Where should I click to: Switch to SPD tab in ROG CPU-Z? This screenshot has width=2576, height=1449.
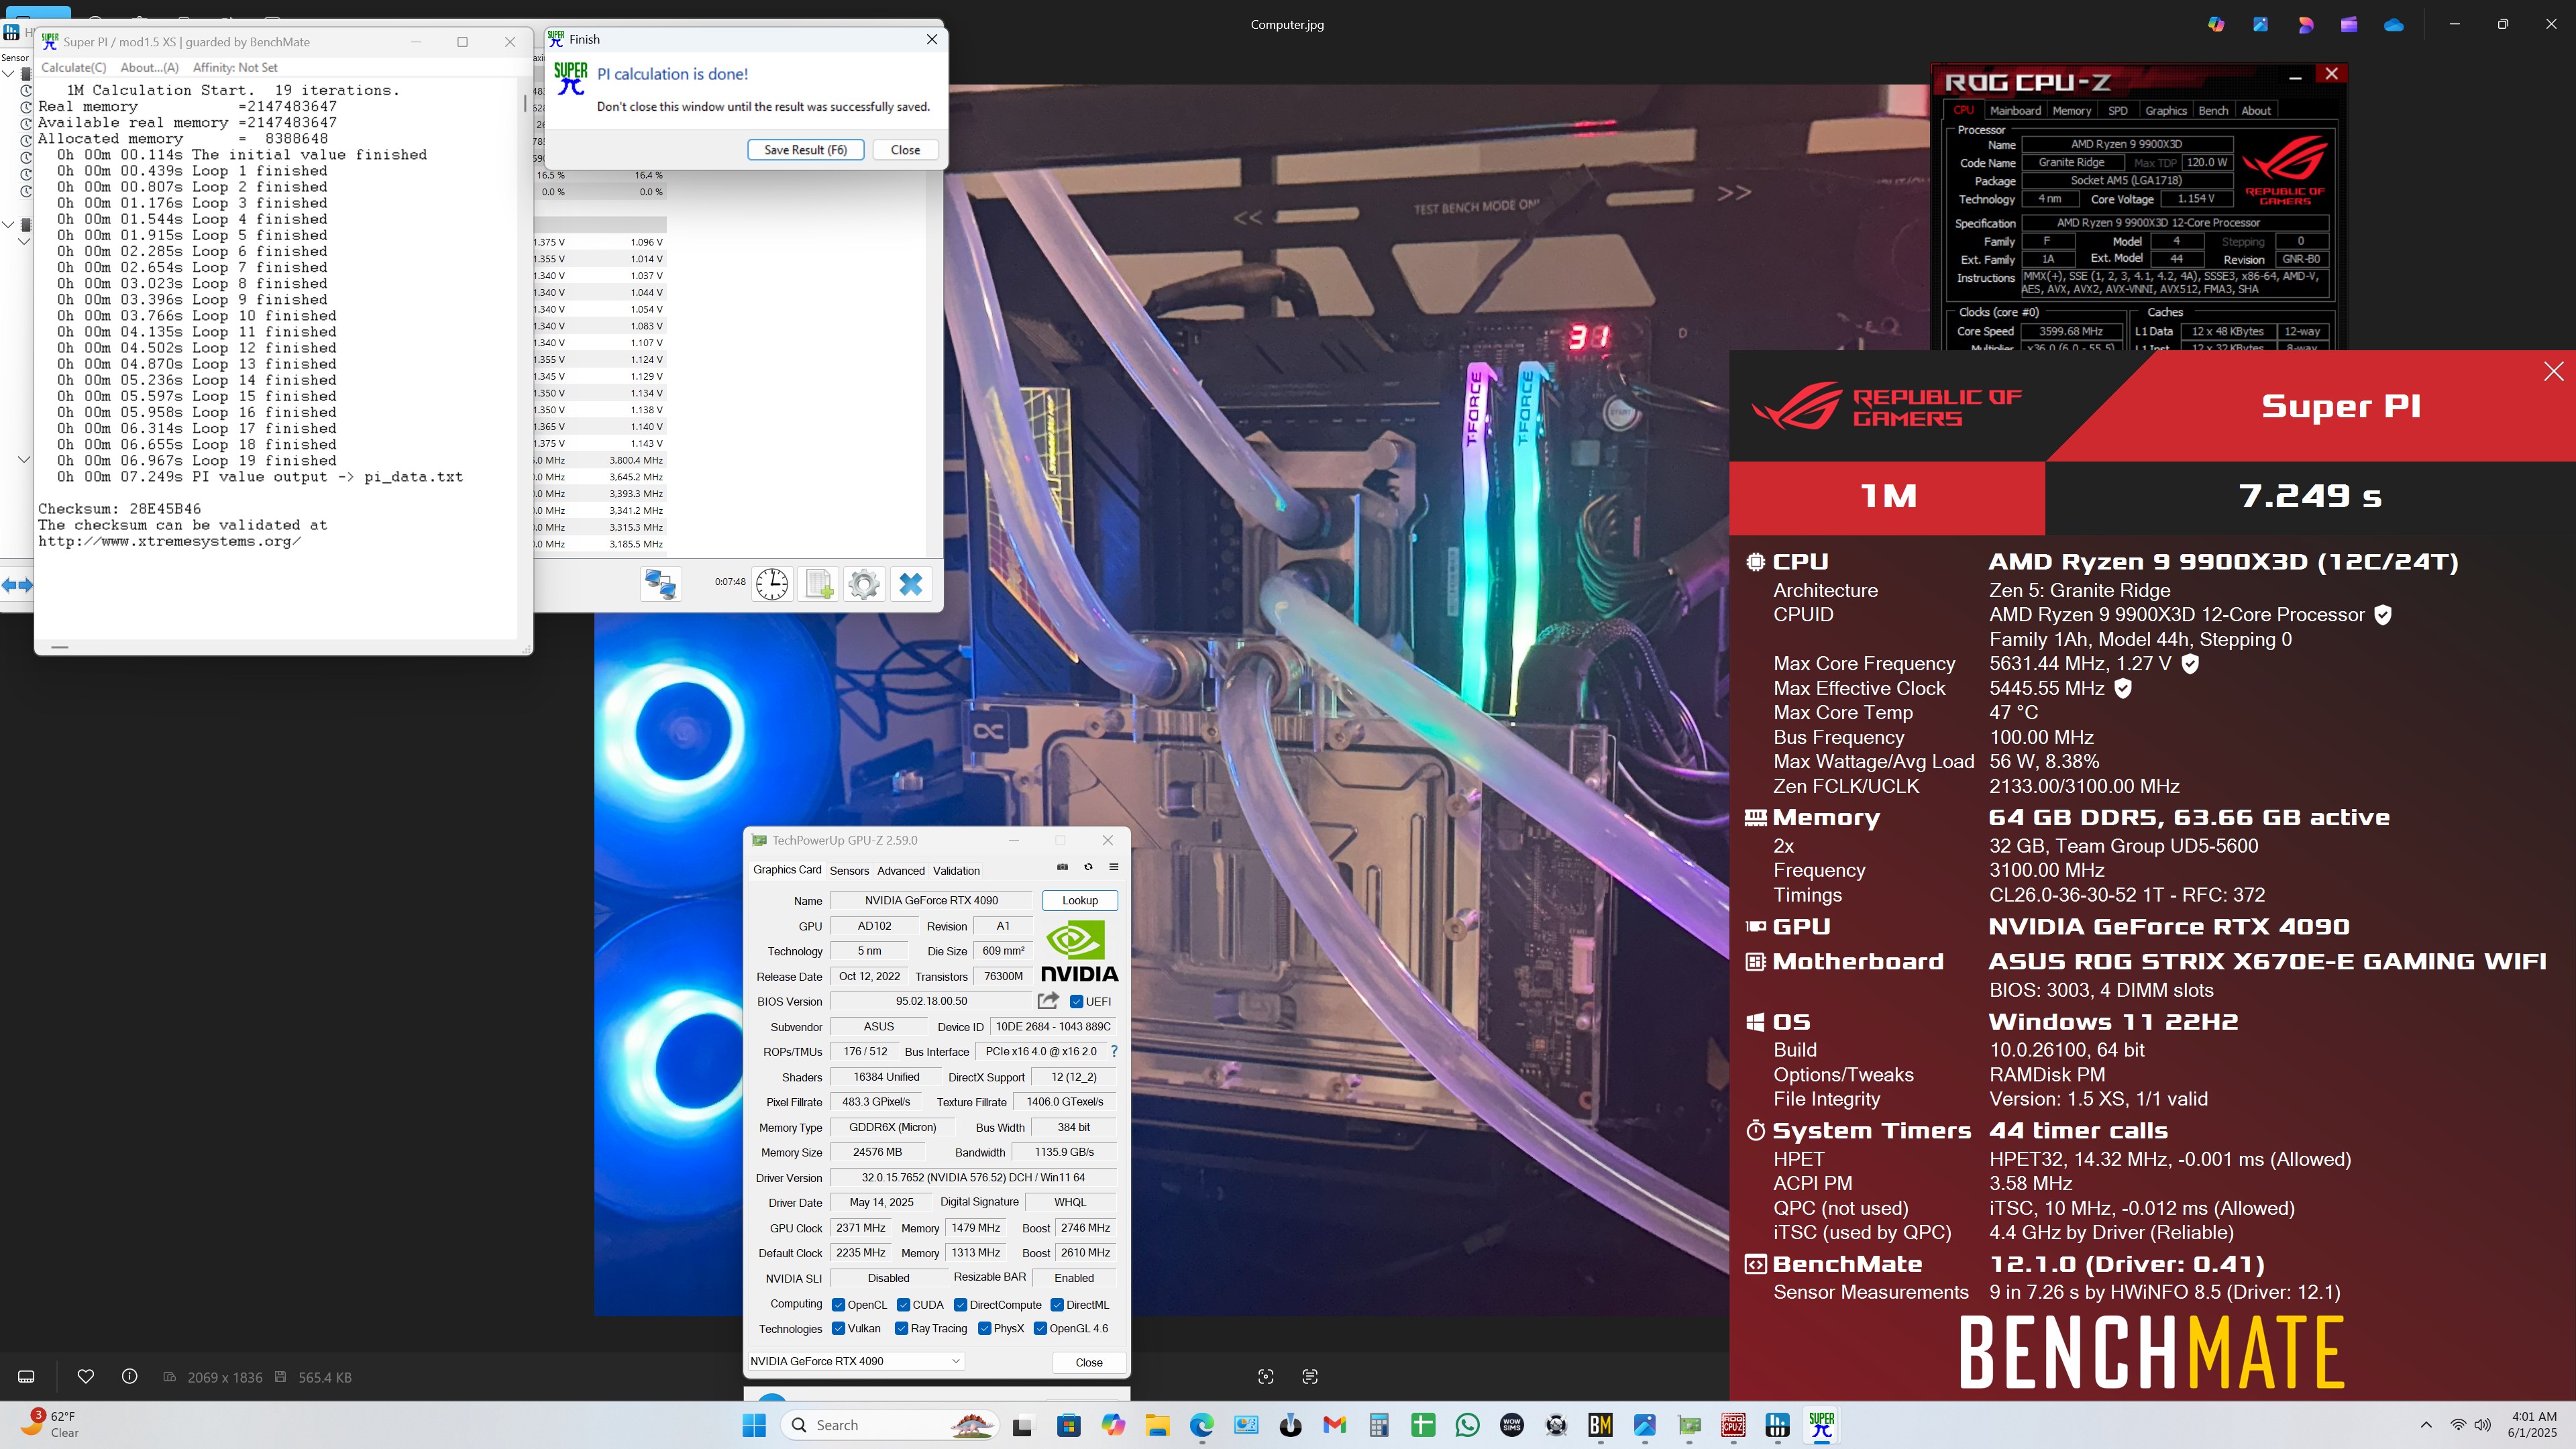click(x=2117, y=110)
